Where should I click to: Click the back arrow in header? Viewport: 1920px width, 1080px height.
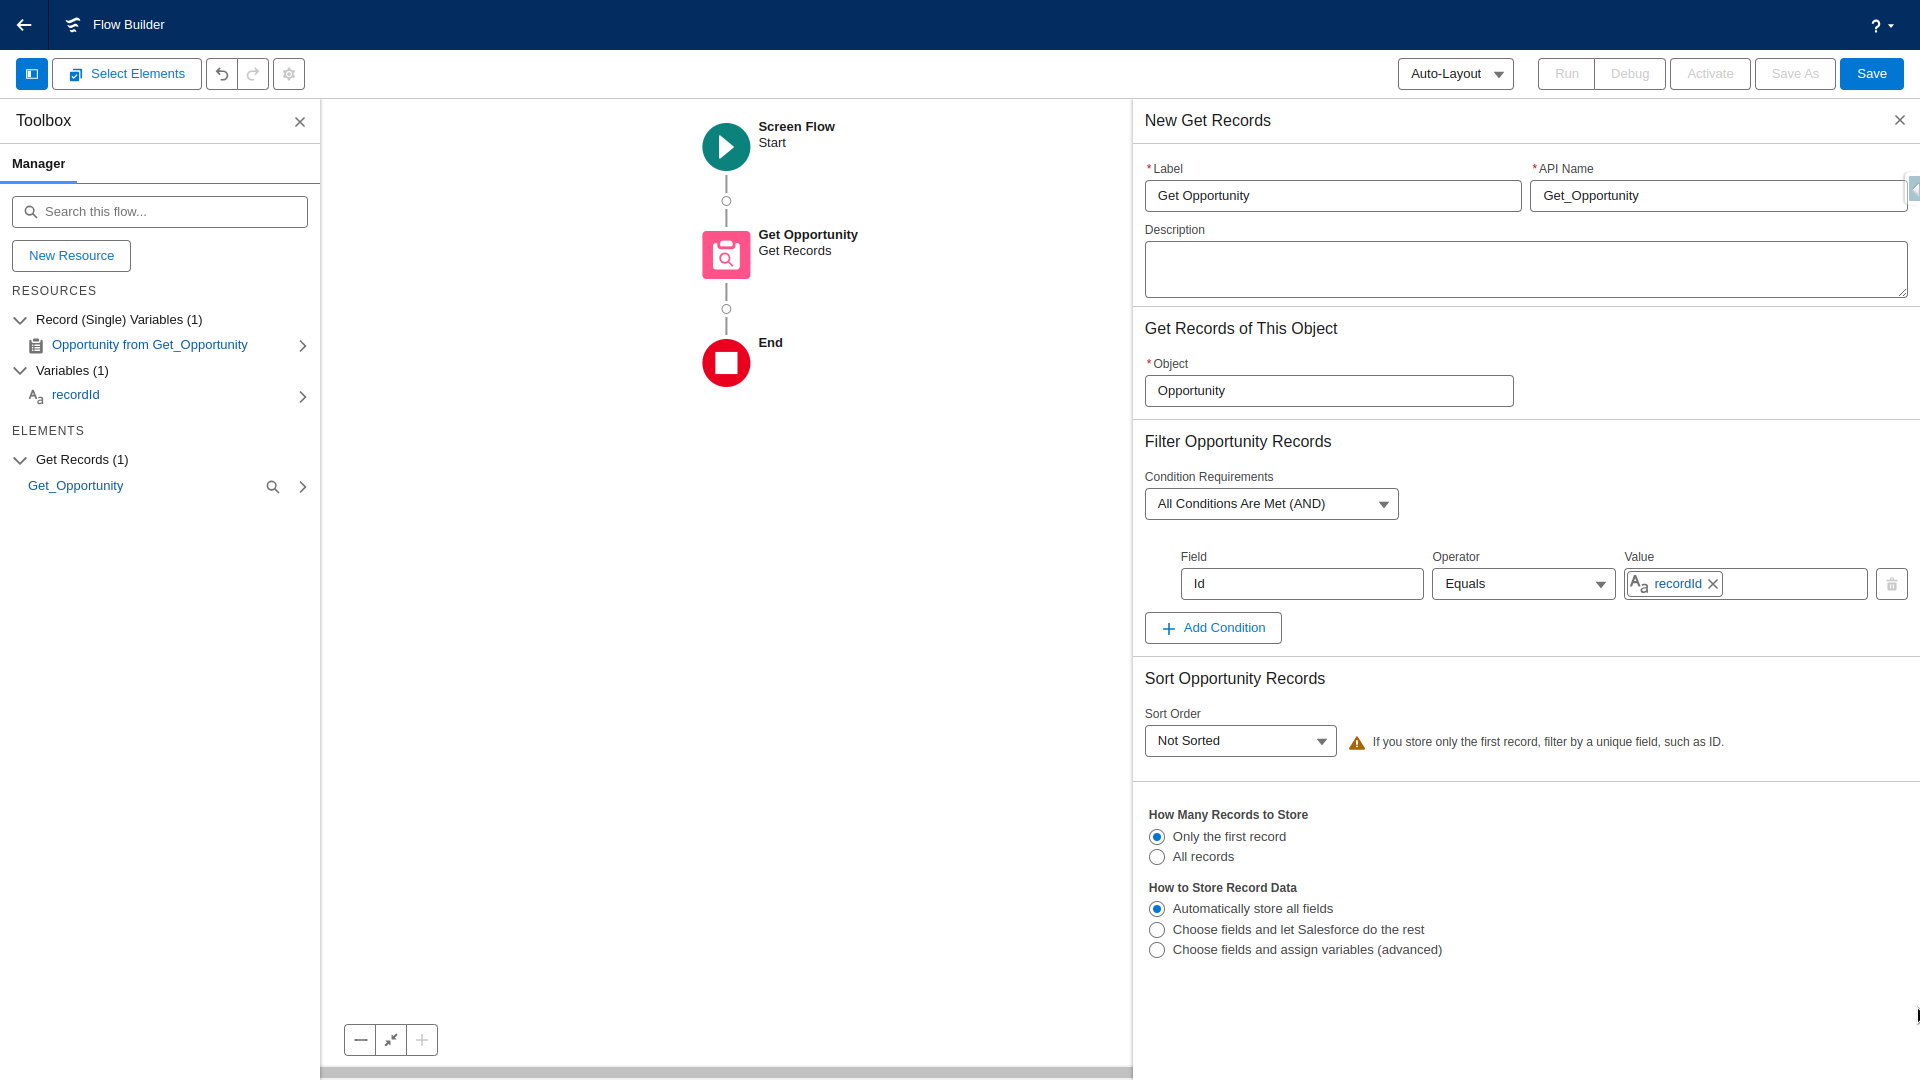(24, 25)
